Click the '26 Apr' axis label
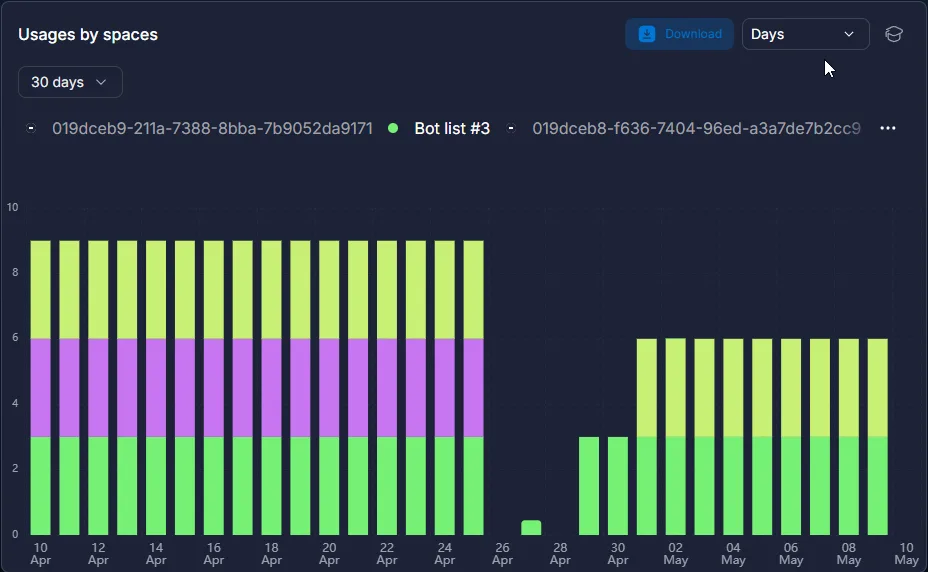 [502, 554]
